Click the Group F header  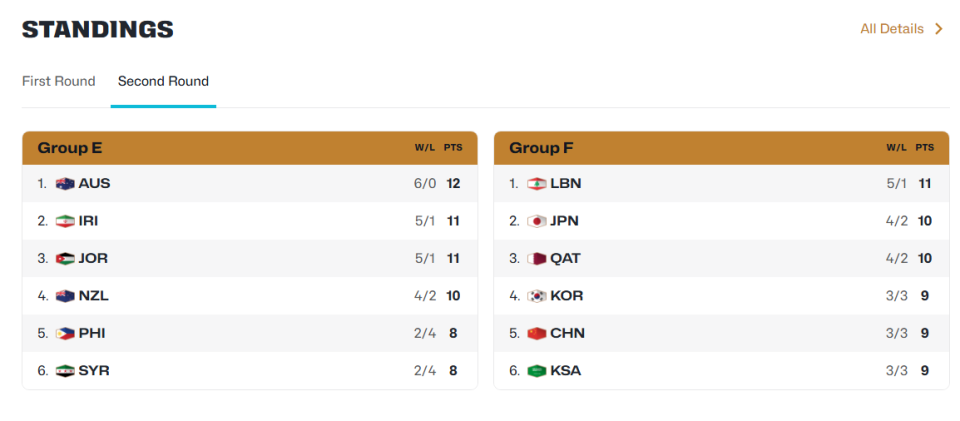click(721, 148)
